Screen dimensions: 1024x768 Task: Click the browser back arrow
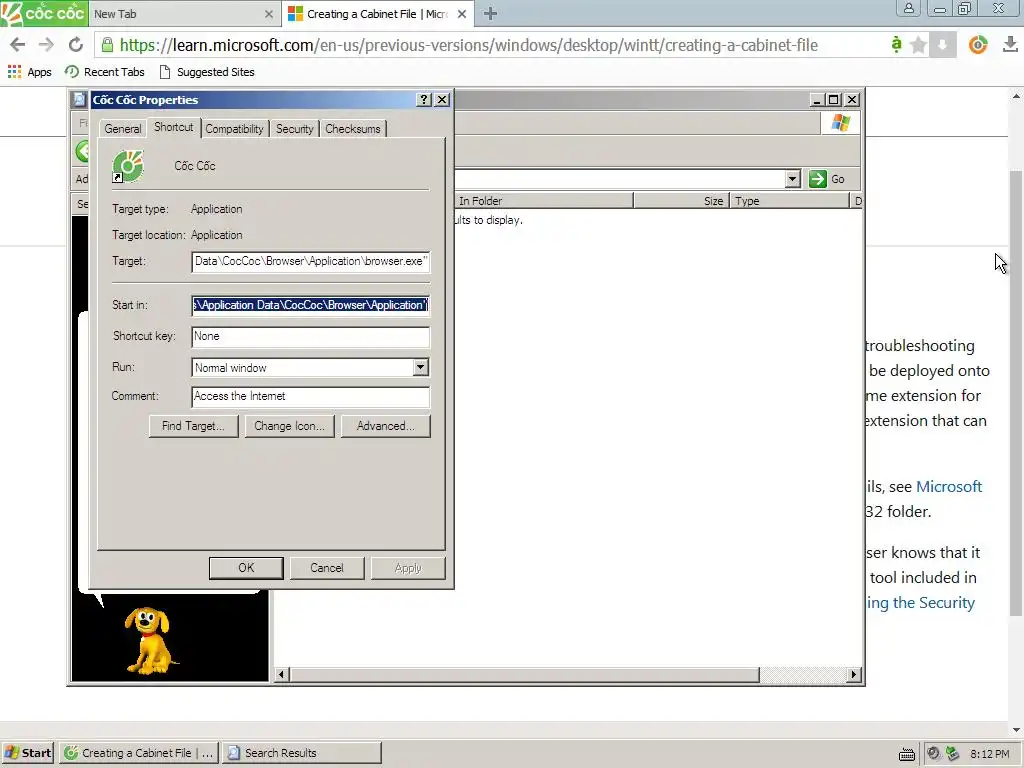pyautogui.click(x=18, y=44)
